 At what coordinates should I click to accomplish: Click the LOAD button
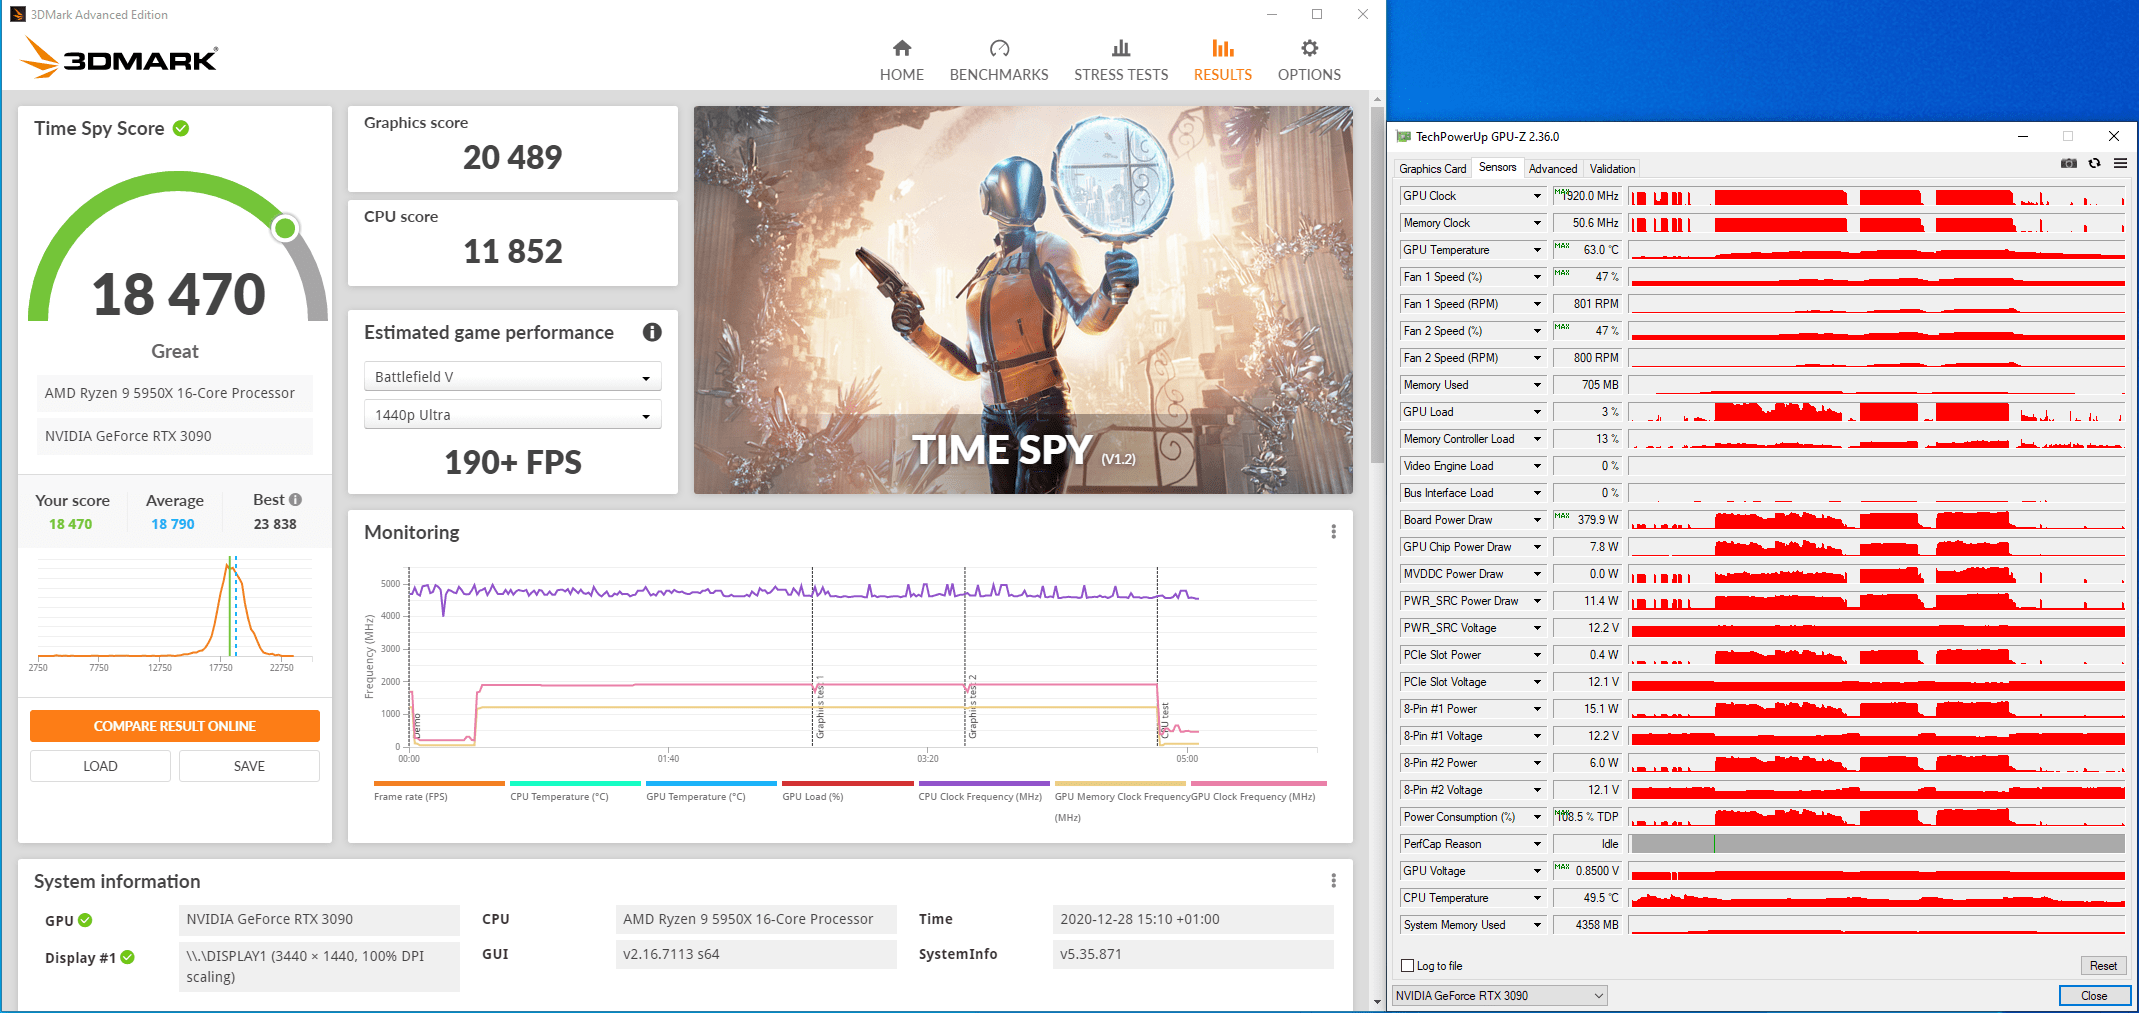coord(100,766)
